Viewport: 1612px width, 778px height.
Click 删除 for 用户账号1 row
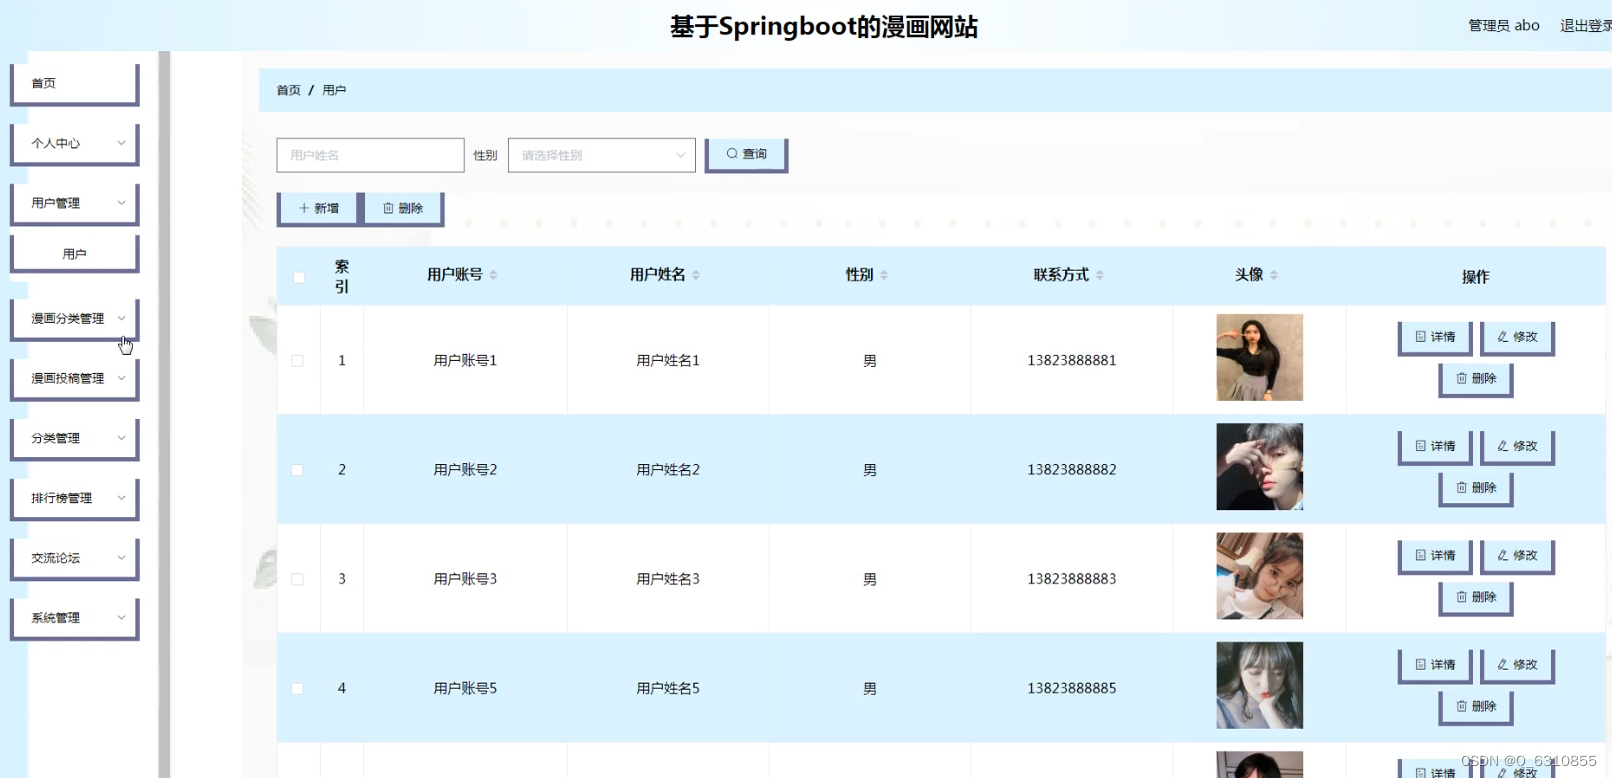point(1476,379)
